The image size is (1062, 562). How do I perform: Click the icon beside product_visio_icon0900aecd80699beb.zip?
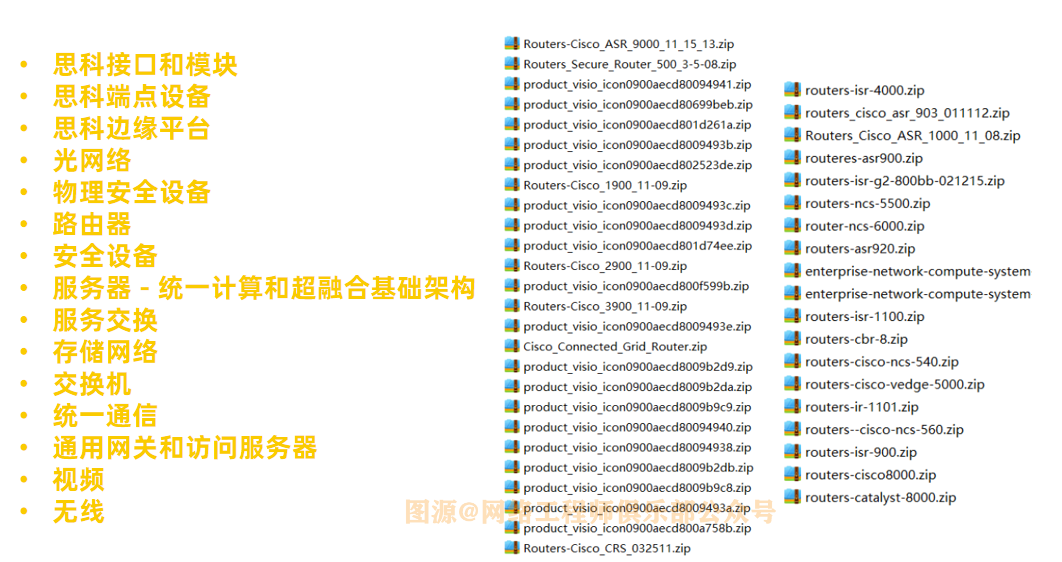(512, 104)
